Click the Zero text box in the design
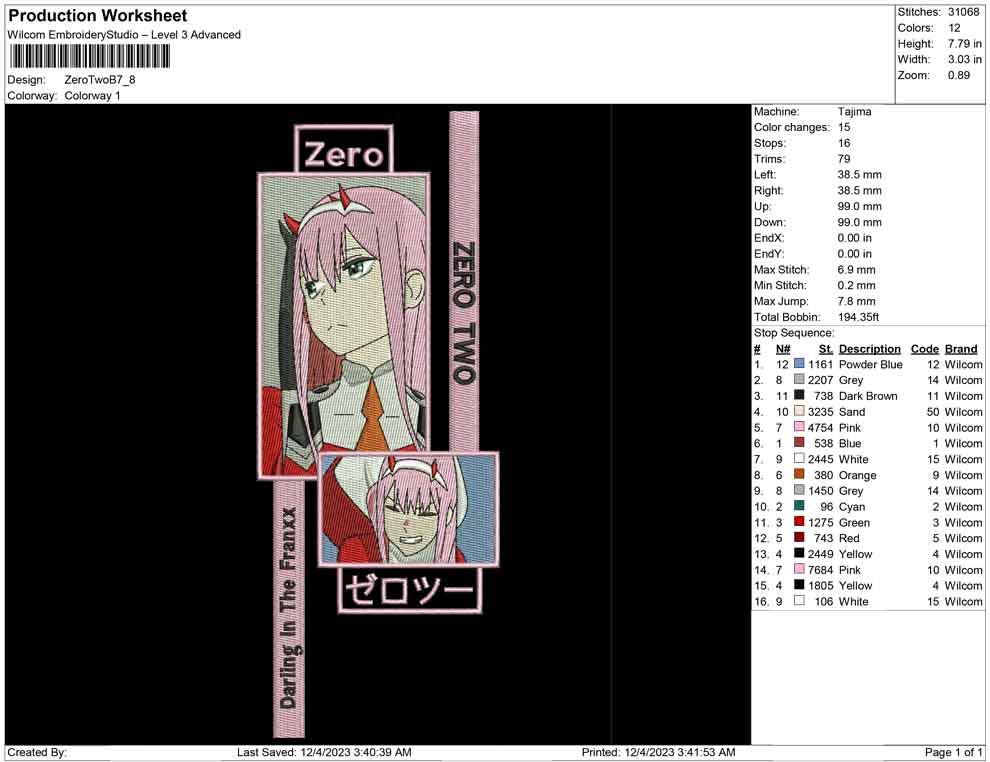 (x=343, y=150)
